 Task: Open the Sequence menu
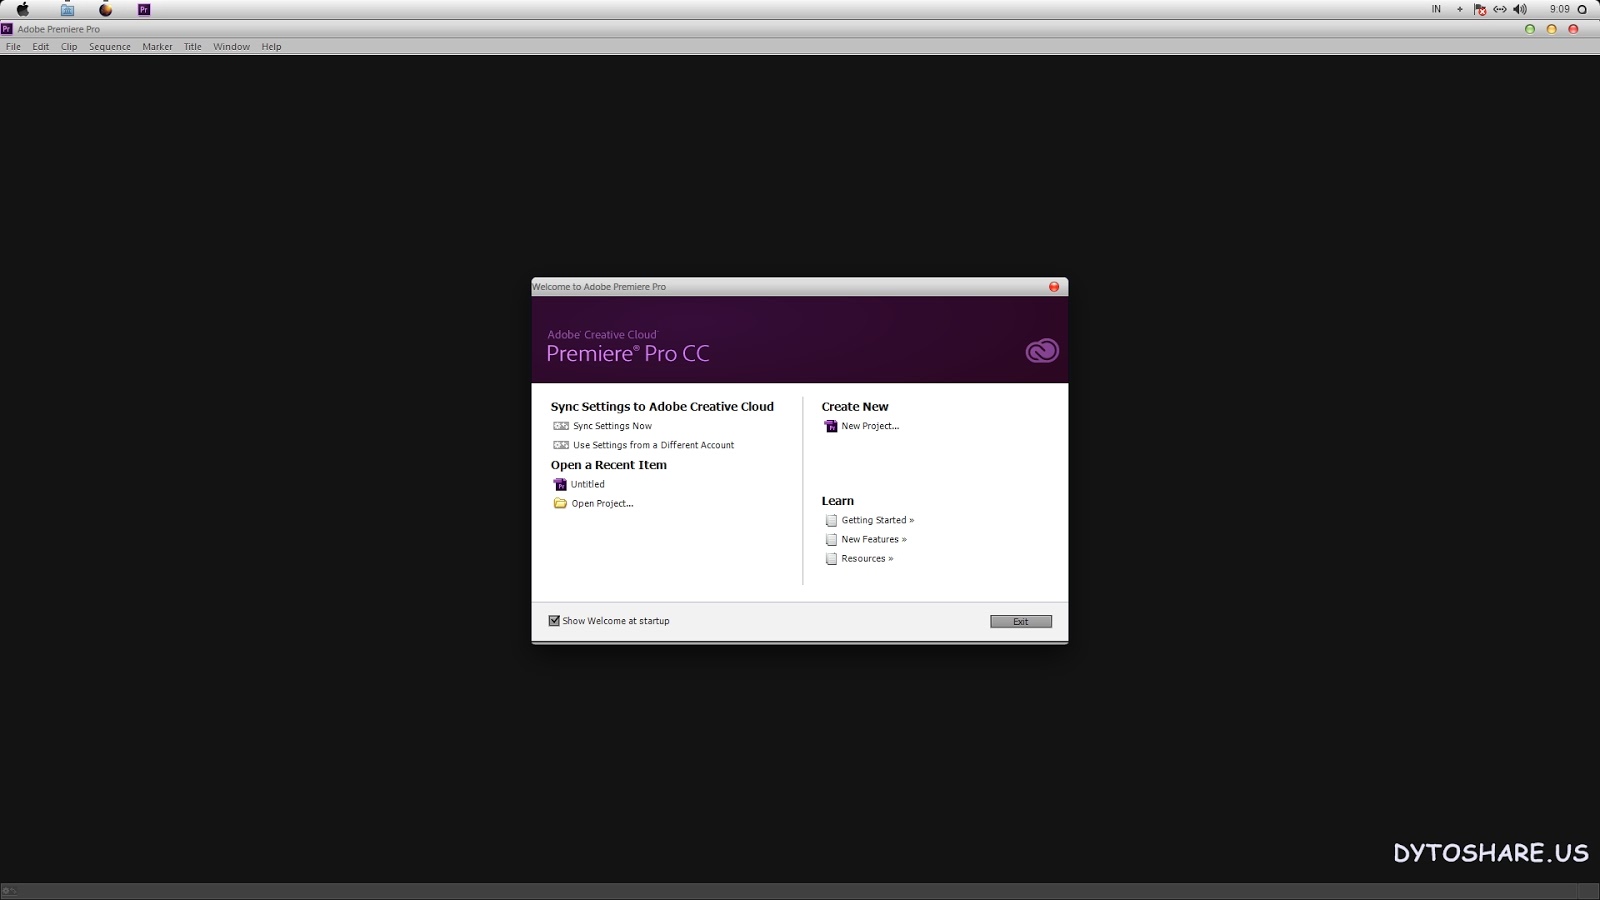pos(110,47)
